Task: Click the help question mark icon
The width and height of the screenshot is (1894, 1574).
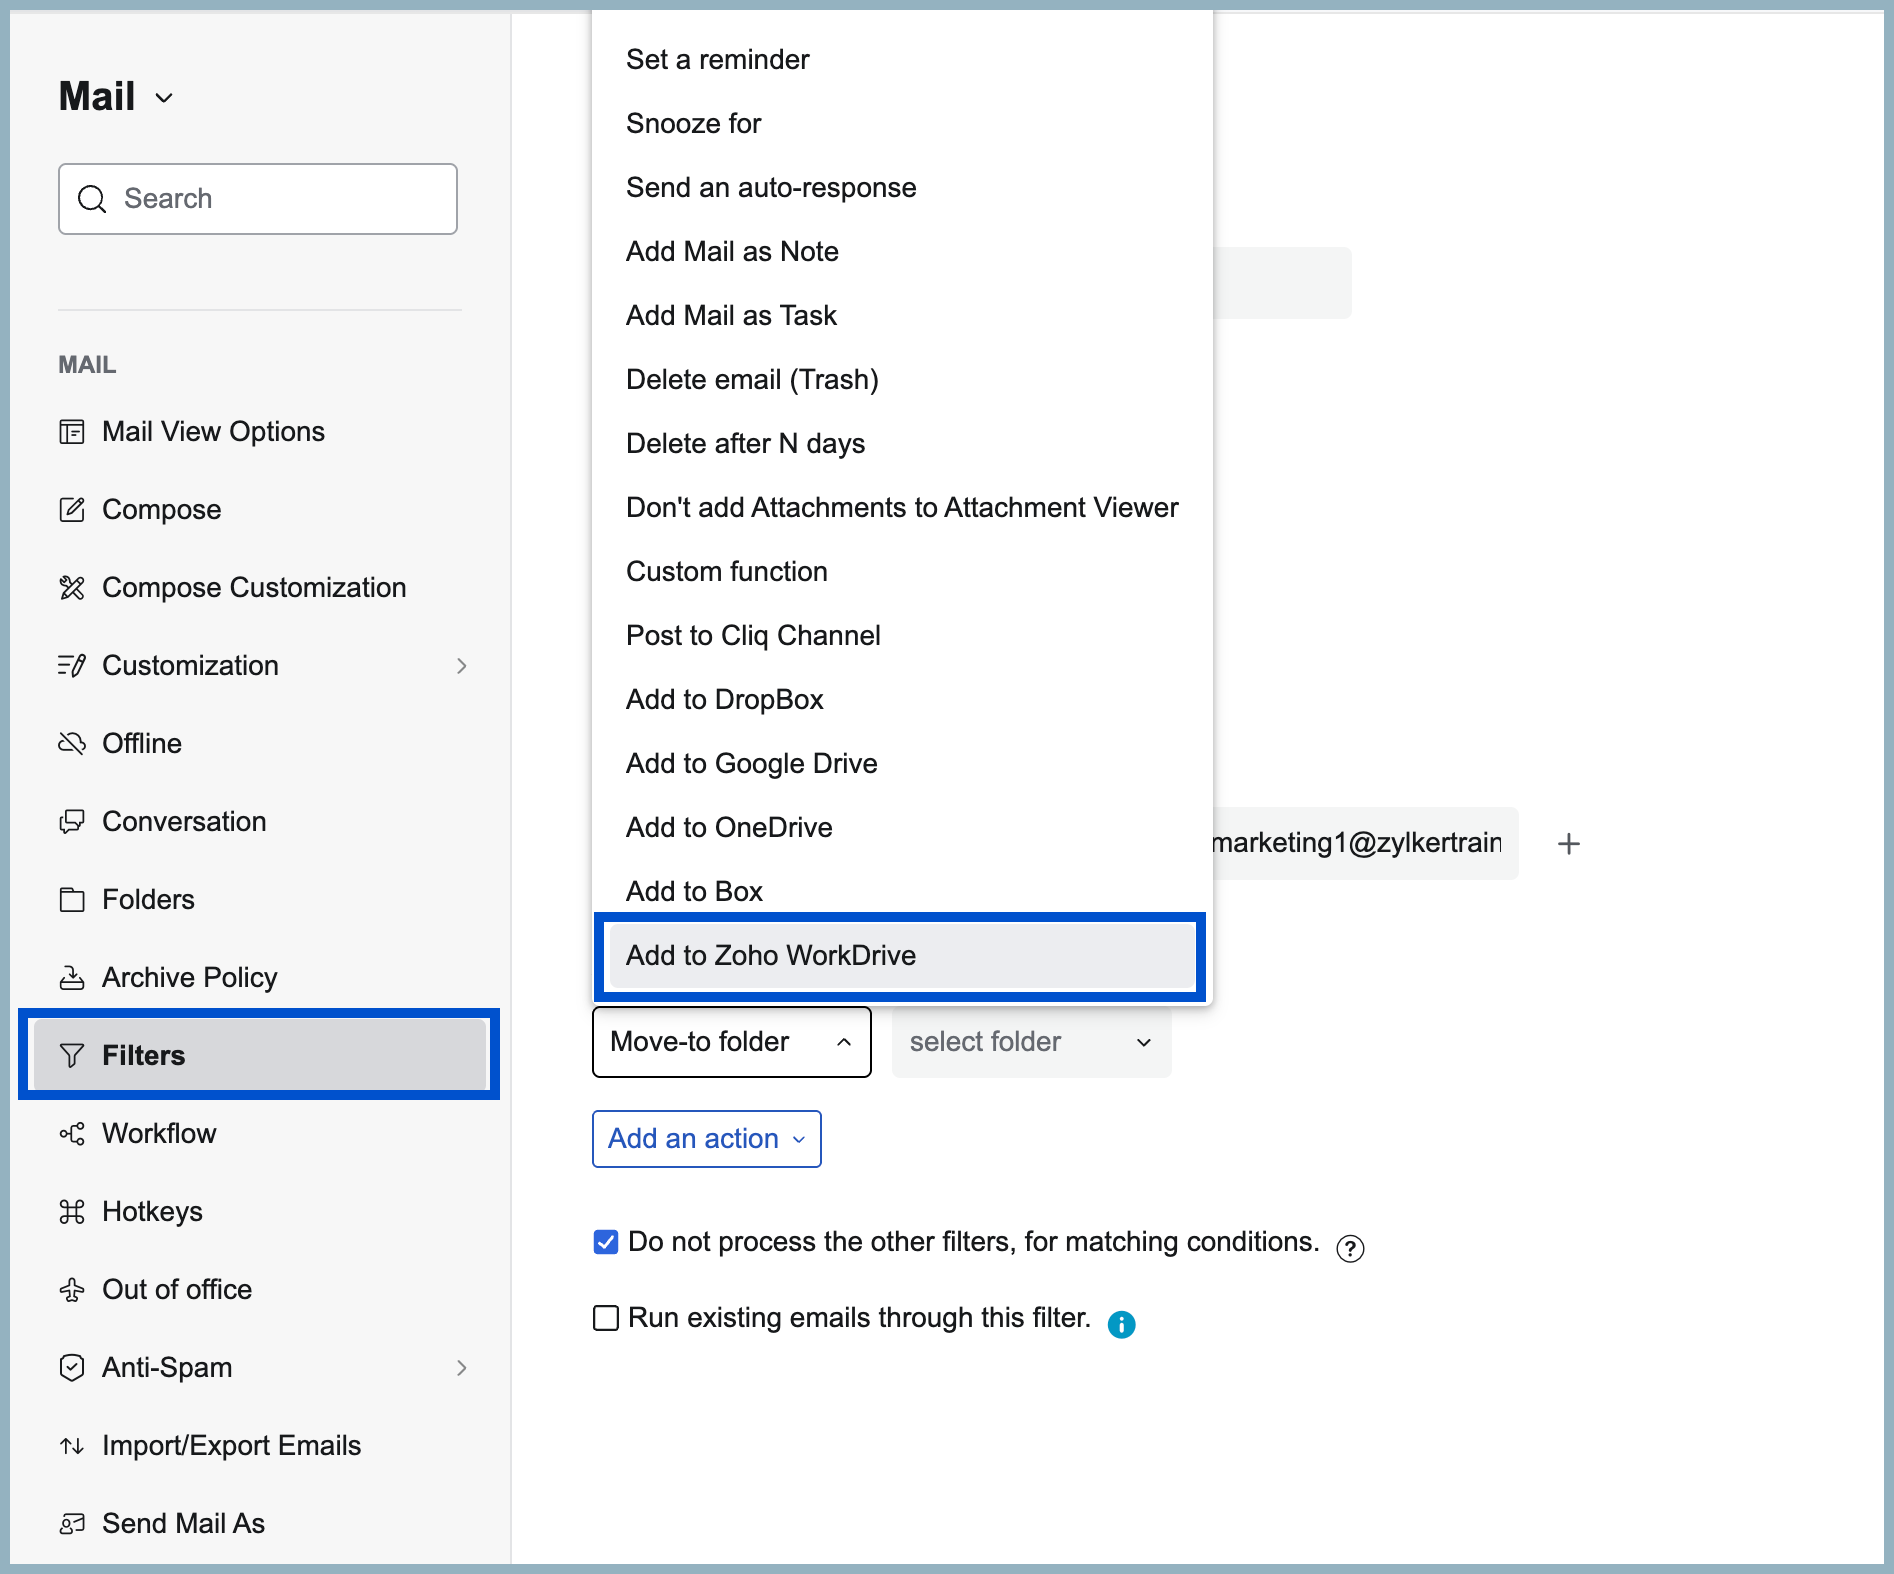Action: pos(1350,1249)
